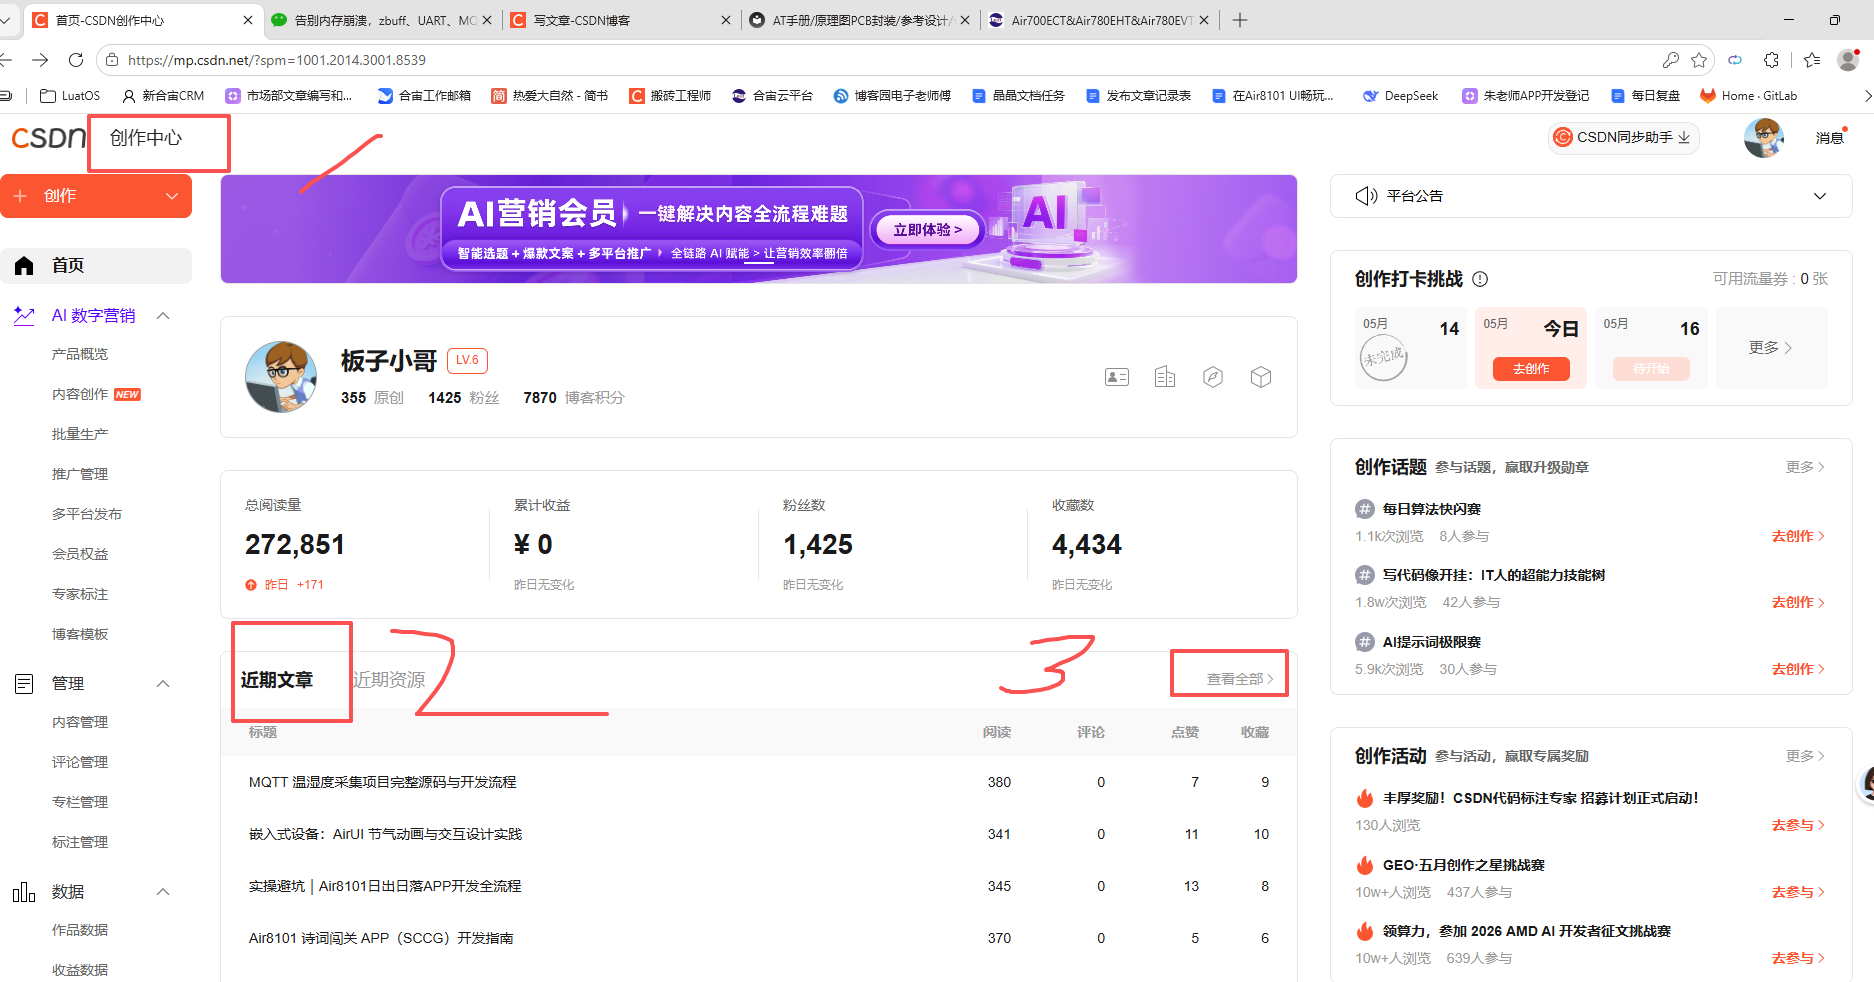
Task: Click the user avatar at top right
Action: point(1764,138)
